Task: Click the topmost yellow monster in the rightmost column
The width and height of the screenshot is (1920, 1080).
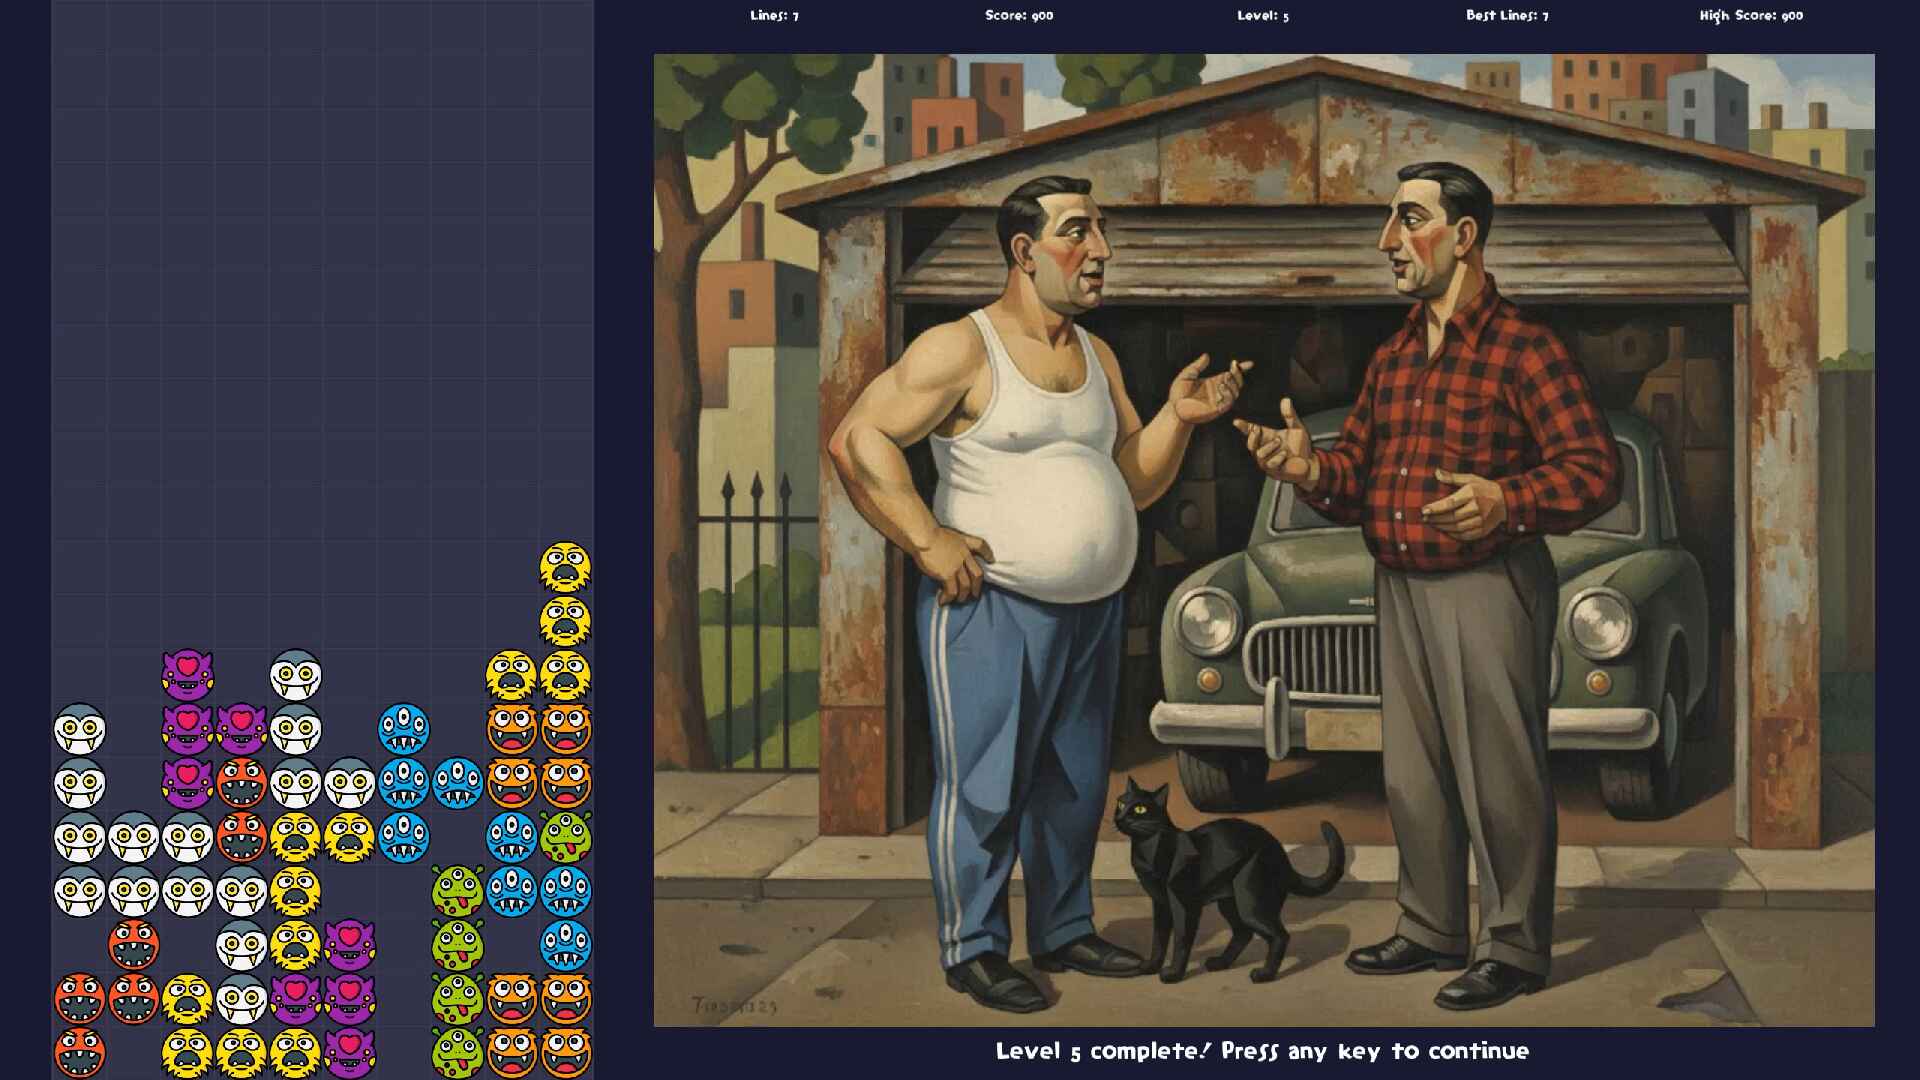Action: point(565,567)
